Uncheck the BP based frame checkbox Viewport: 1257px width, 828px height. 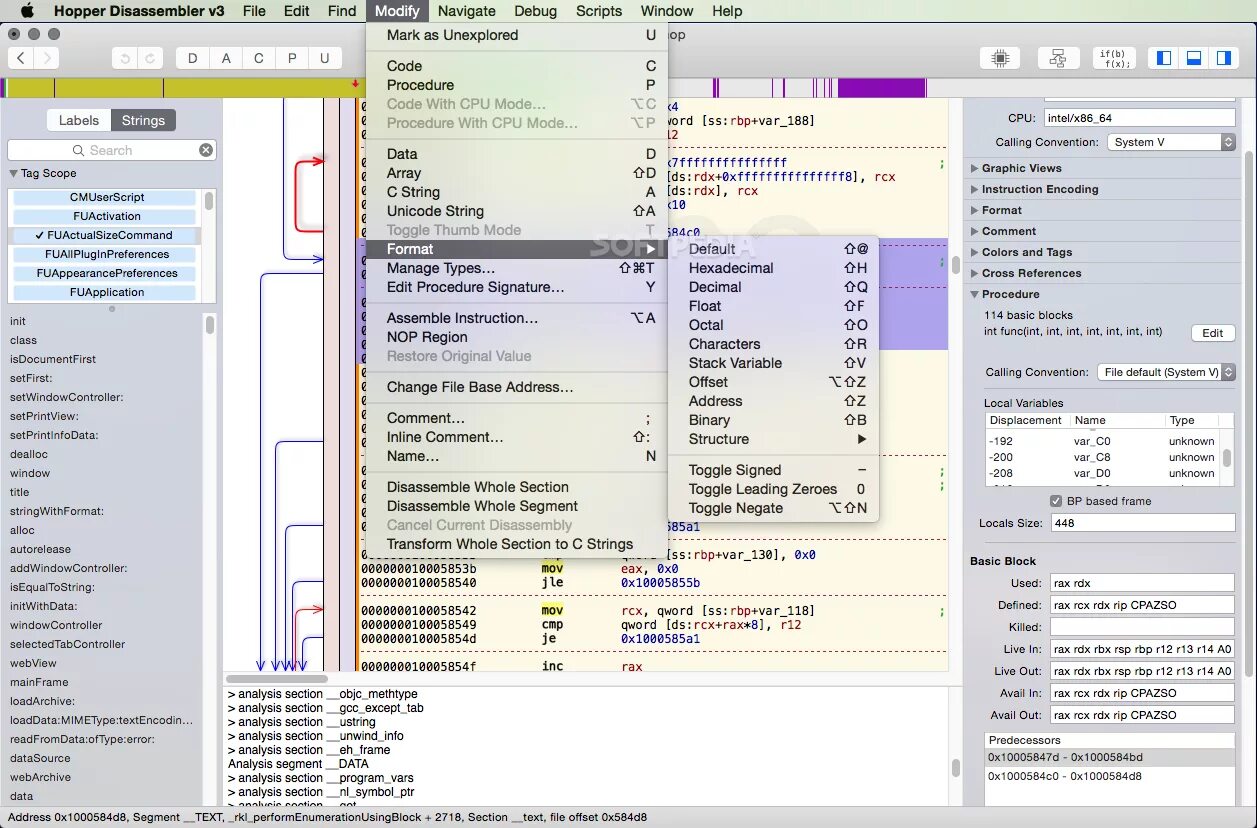(1056, 501)
